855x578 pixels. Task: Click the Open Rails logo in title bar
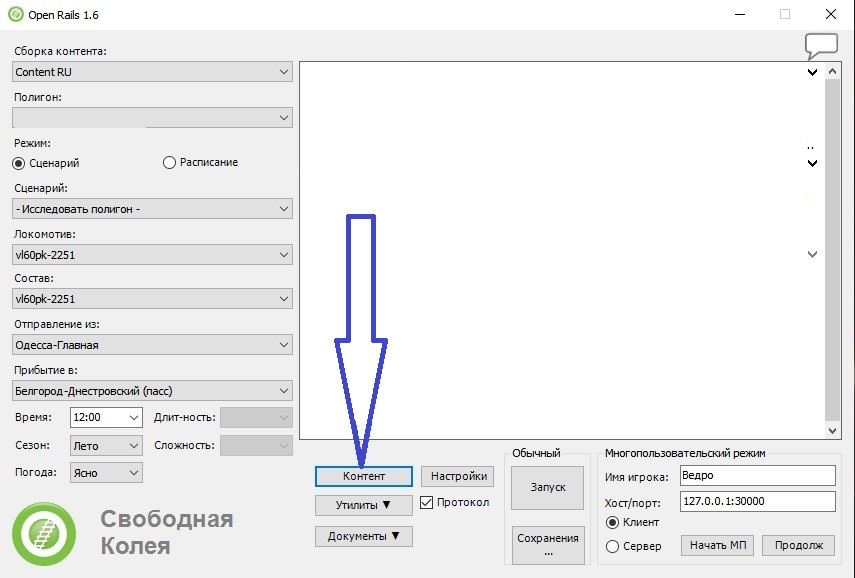tap(15, 15)
